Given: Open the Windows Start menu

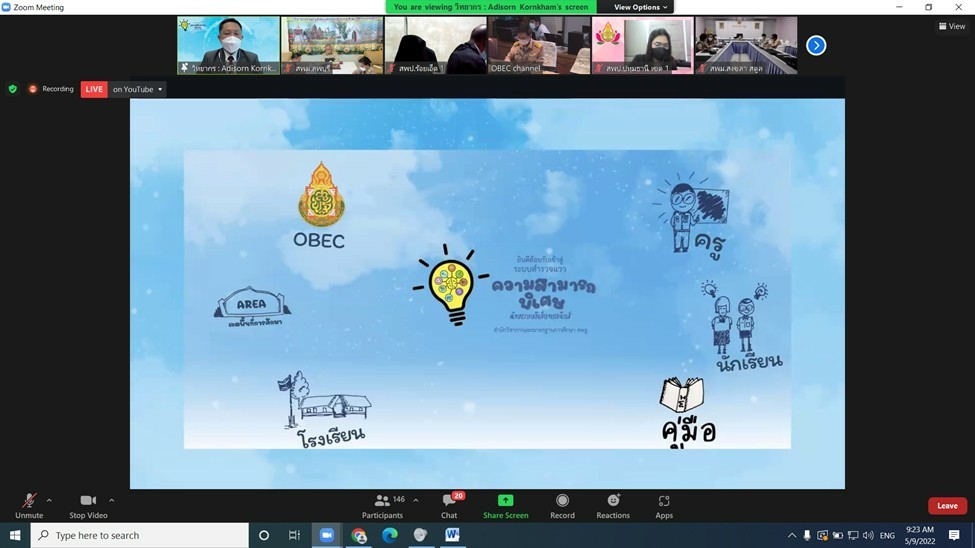Looking at the screenshot, I should click(15, 535).
